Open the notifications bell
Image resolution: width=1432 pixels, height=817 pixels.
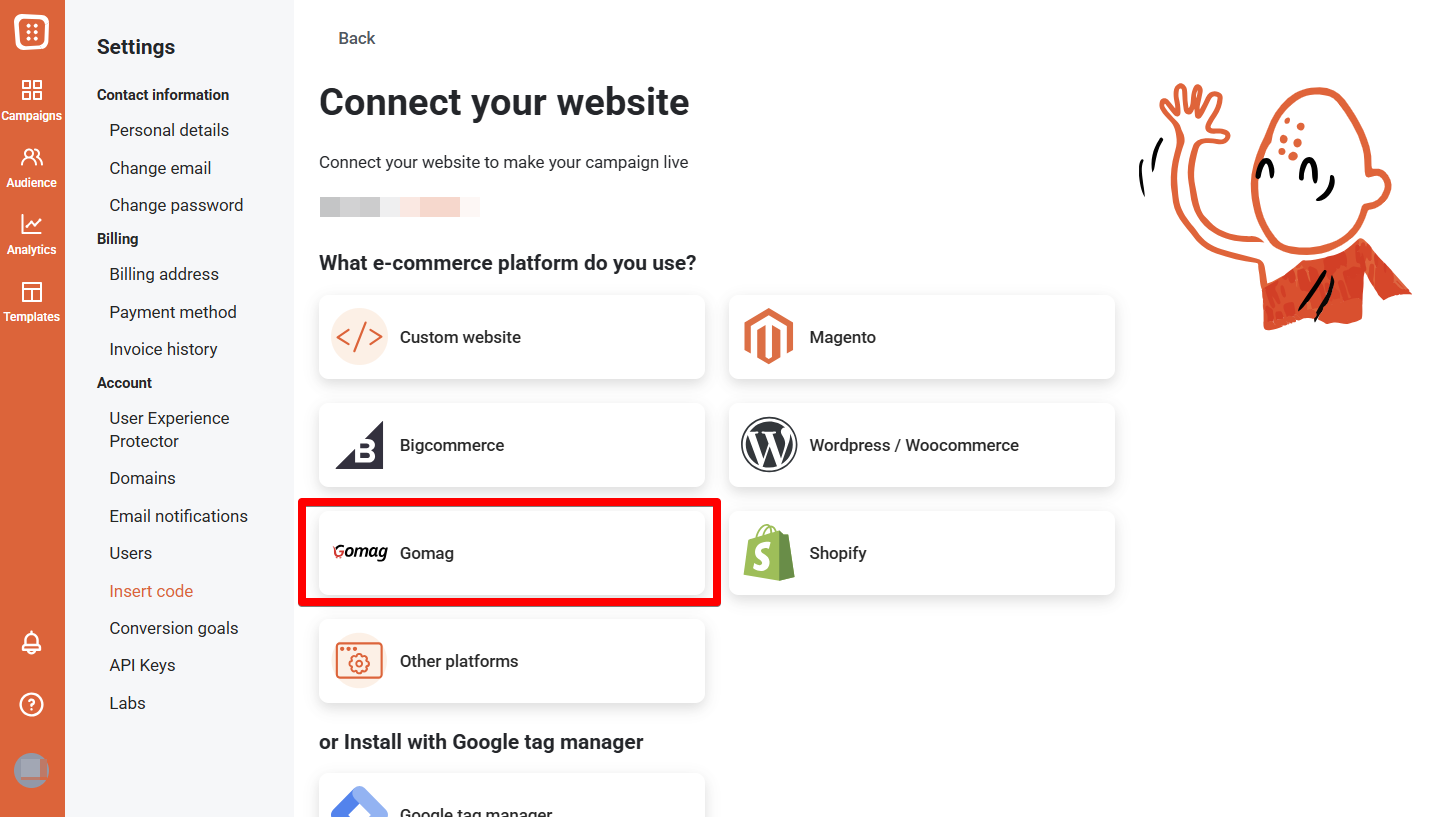point(31,643)
